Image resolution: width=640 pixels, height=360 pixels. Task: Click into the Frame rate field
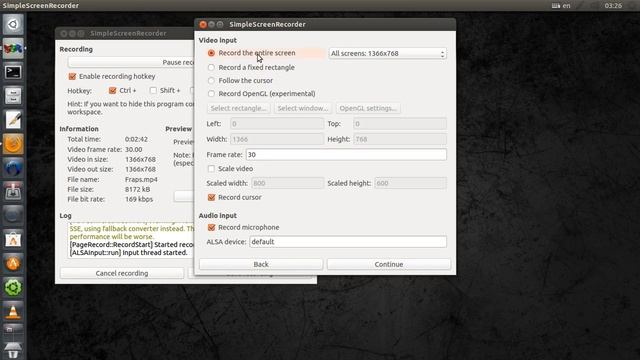point(346,155)
